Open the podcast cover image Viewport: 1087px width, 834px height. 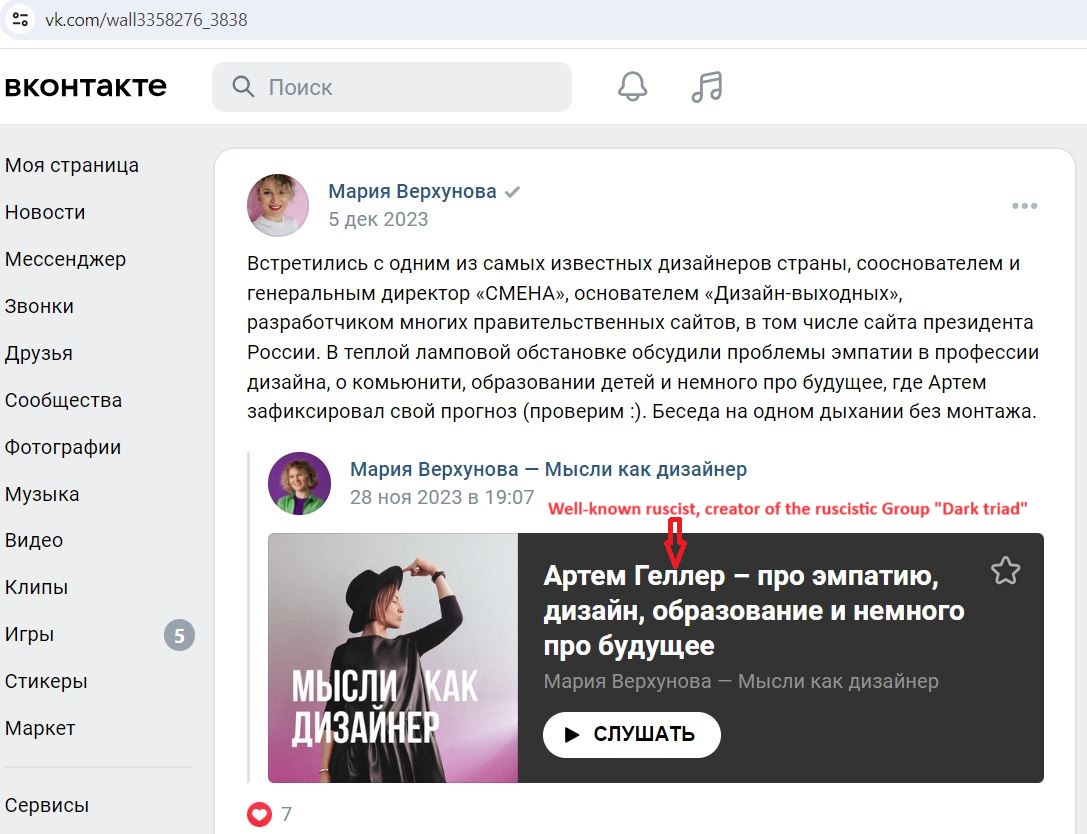point(393,658)
